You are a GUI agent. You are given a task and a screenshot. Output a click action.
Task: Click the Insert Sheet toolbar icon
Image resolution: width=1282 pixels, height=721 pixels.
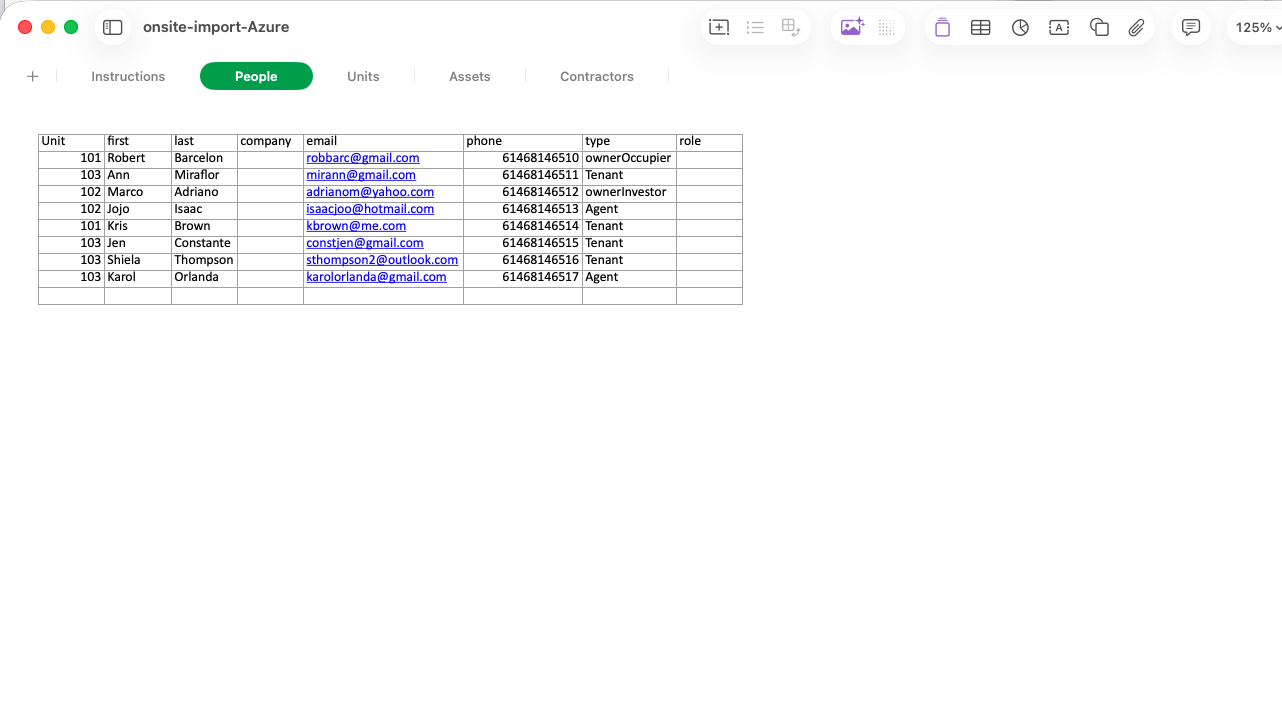coord(719,28)
